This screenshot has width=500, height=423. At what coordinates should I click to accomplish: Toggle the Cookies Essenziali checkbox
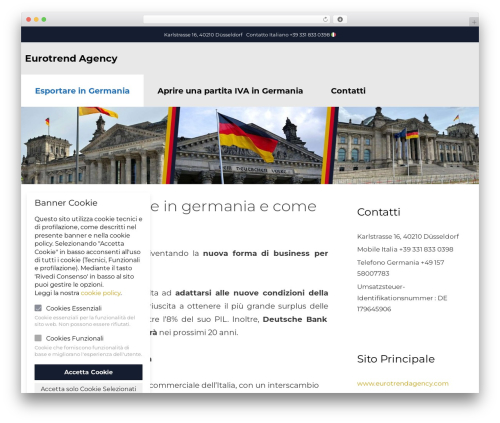pos(38,308)
